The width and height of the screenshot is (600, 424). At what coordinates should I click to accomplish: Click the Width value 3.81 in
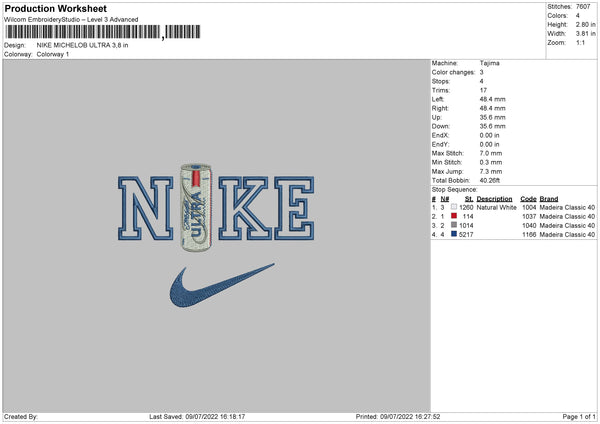(x=585, y=34)
